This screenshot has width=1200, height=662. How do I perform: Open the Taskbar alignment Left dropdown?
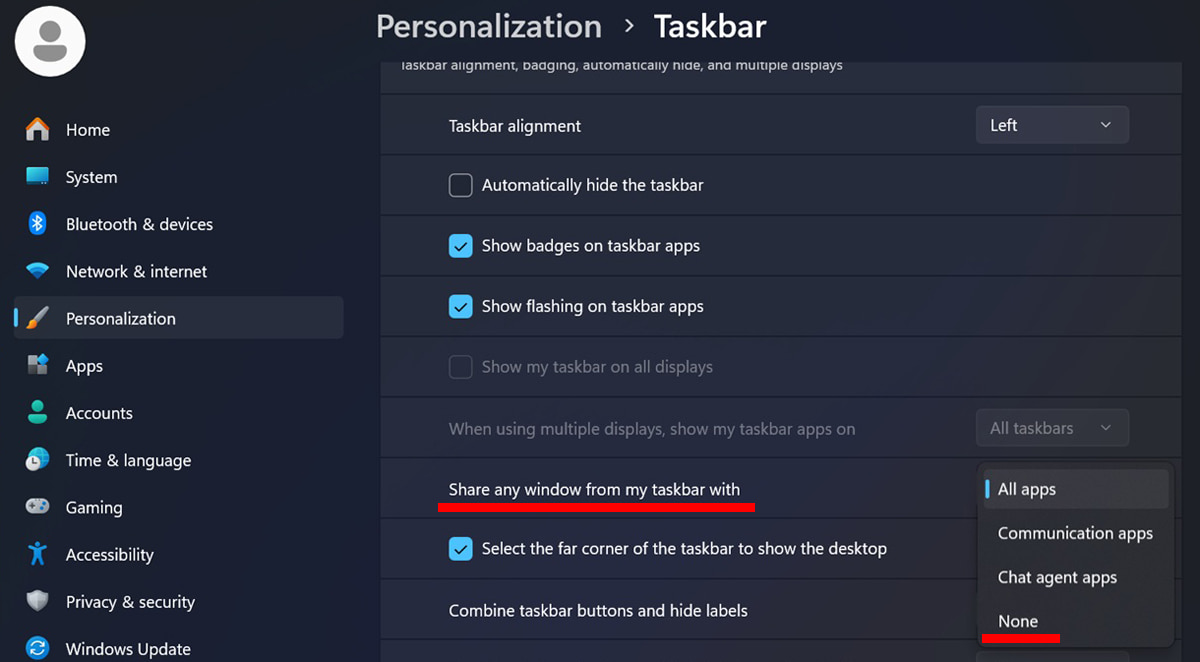(1052, 125)
